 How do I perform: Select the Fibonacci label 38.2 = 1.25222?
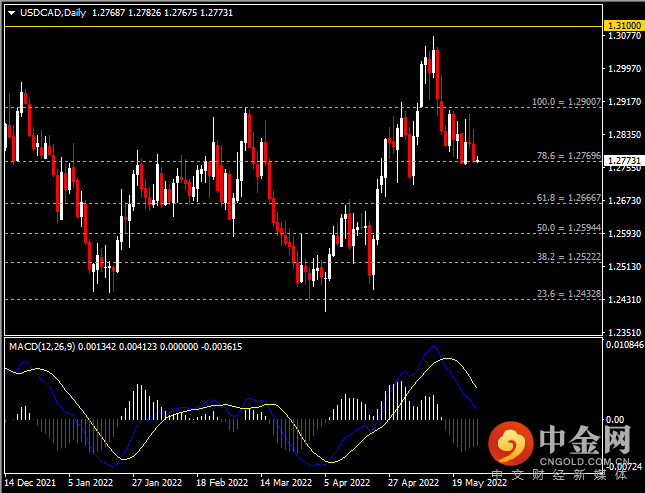tap(569, 257)
